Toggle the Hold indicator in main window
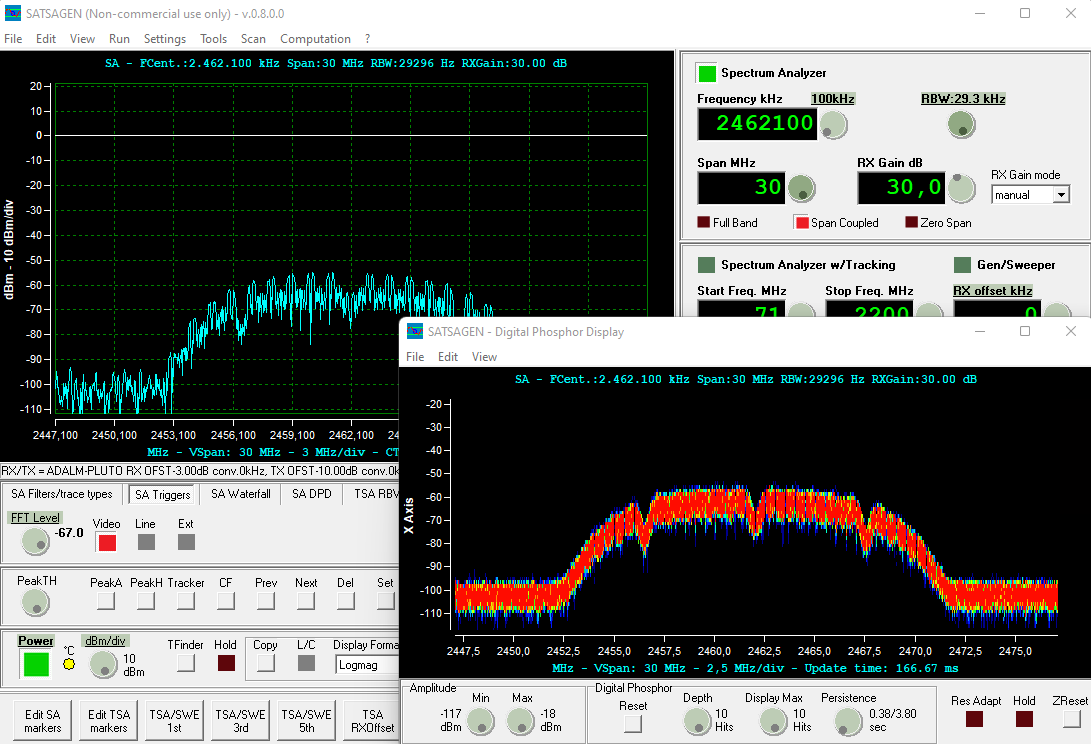Image resolution: width=1091 pixels, height=744 pixels. click(226, 663)
